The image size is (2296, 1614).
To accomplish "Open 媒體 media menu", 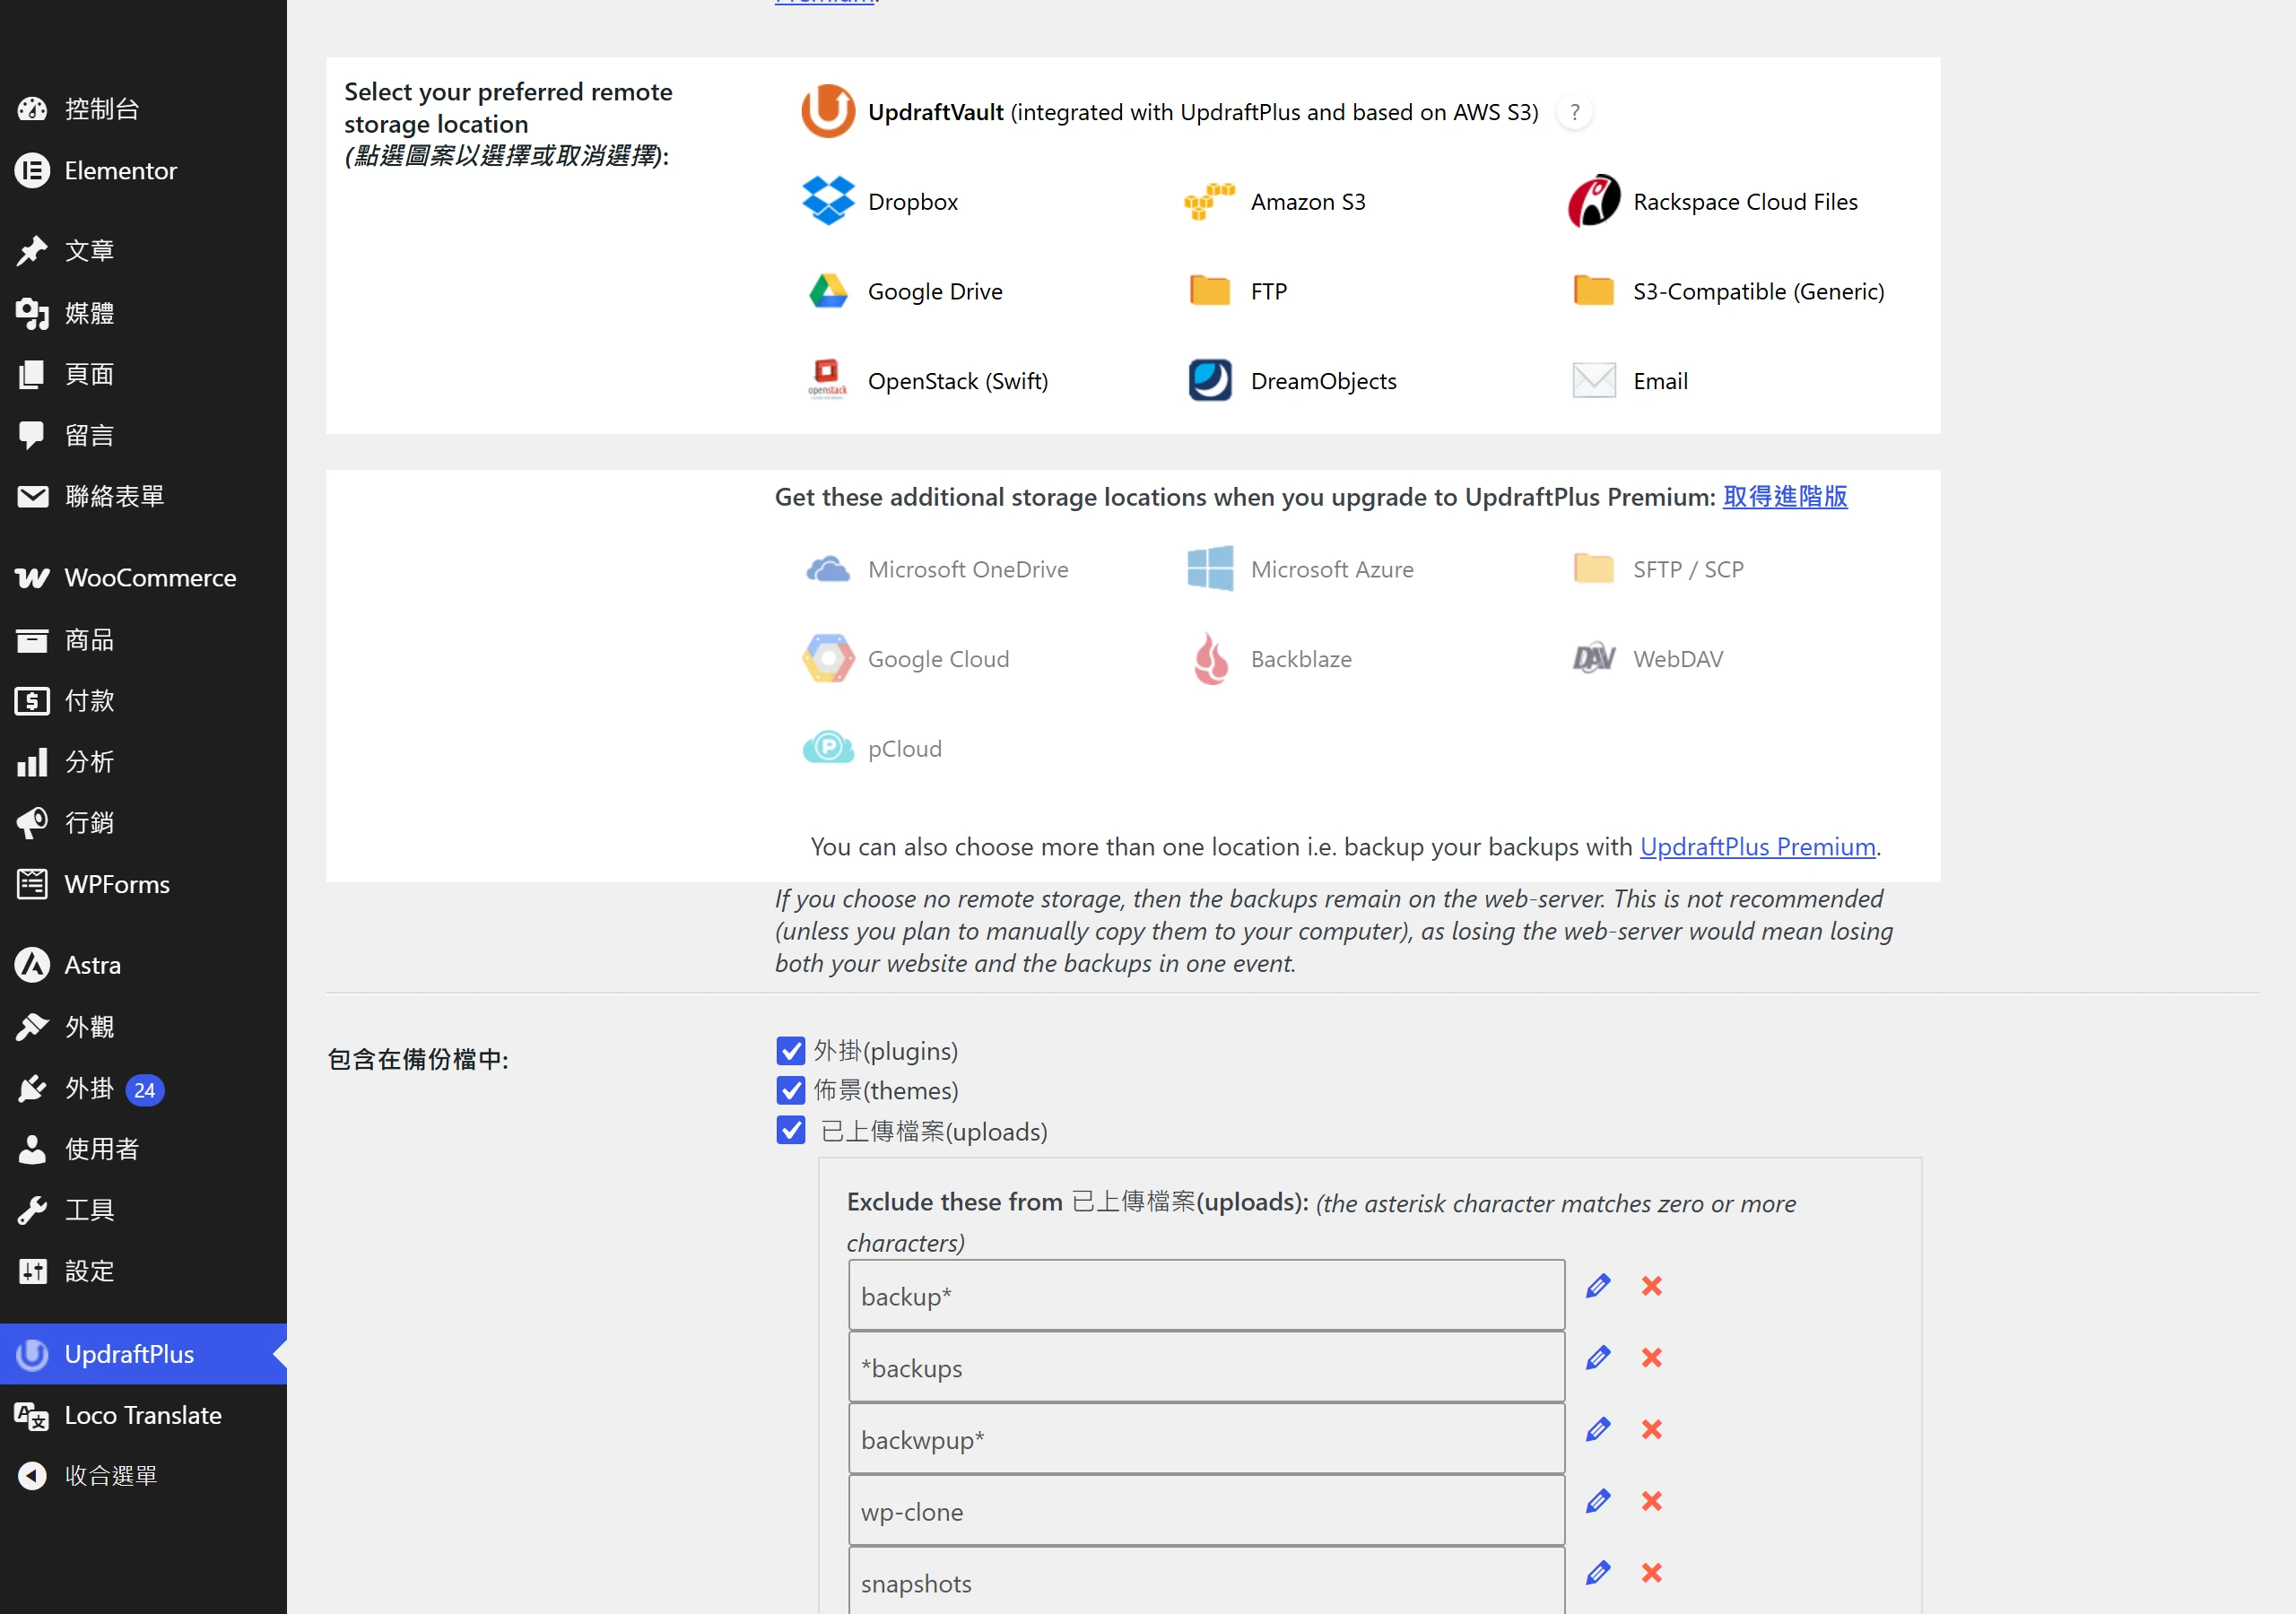I will click(143, 313).
